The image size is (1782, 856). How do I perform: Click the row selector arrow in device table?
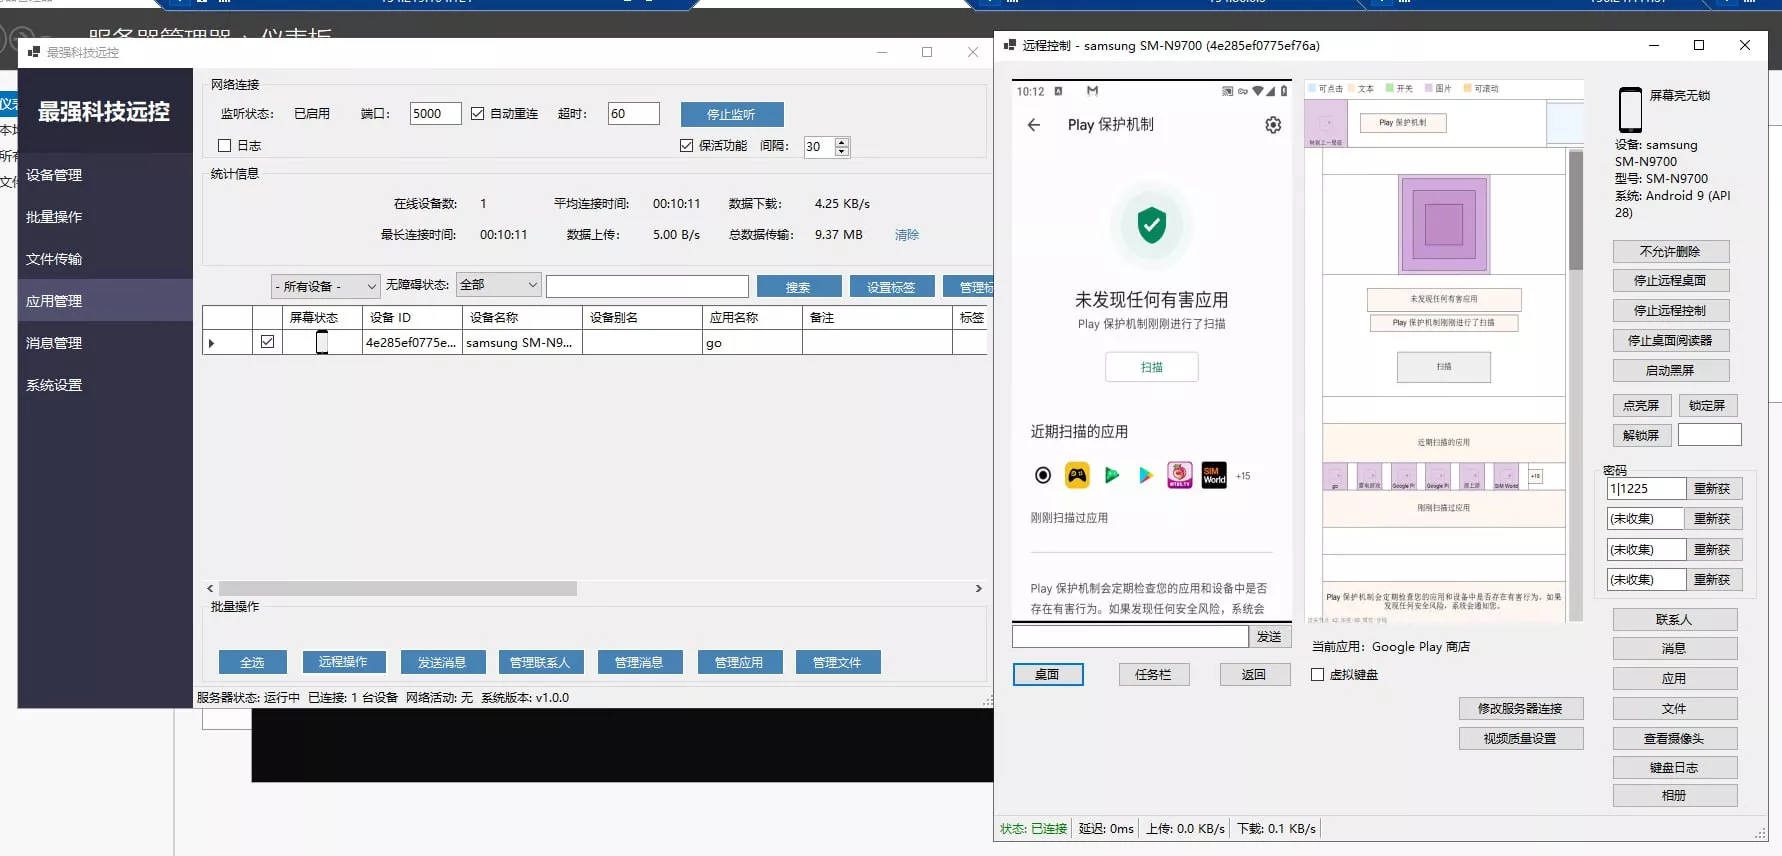pyautogui.click(x=211, y=343)
